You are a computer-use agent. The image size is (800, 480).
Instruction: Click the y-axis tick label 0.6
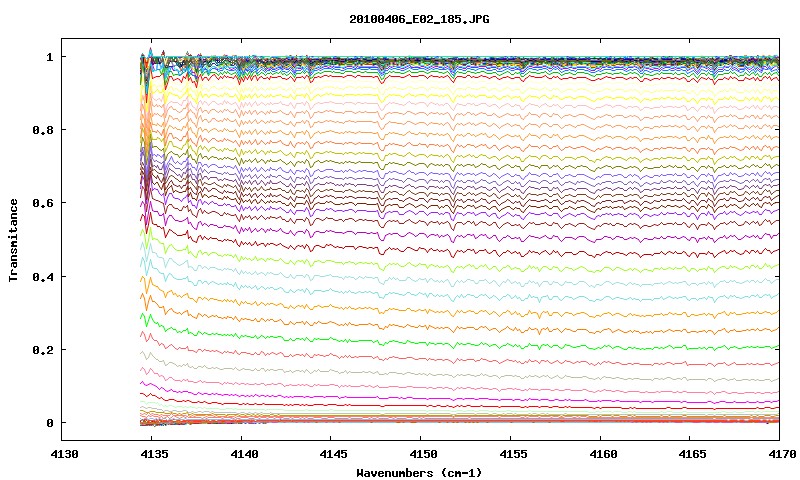tap(43, 203)
